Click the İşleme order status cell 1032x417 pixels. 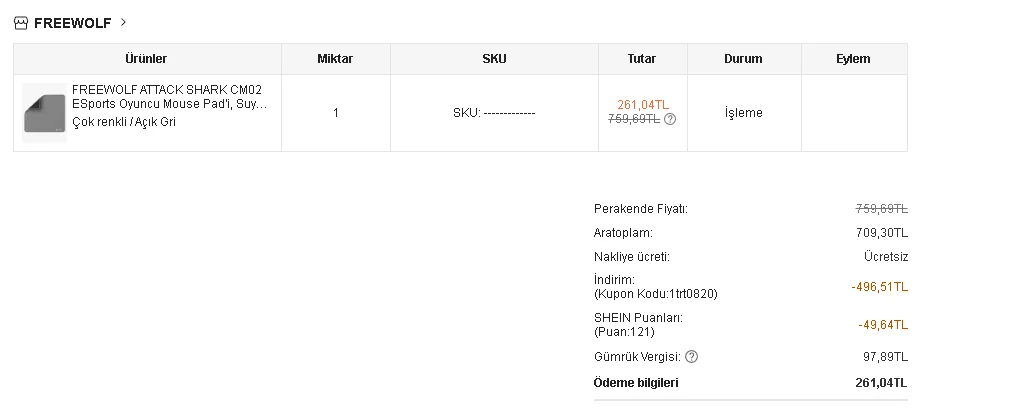click(x=743, y=113)
